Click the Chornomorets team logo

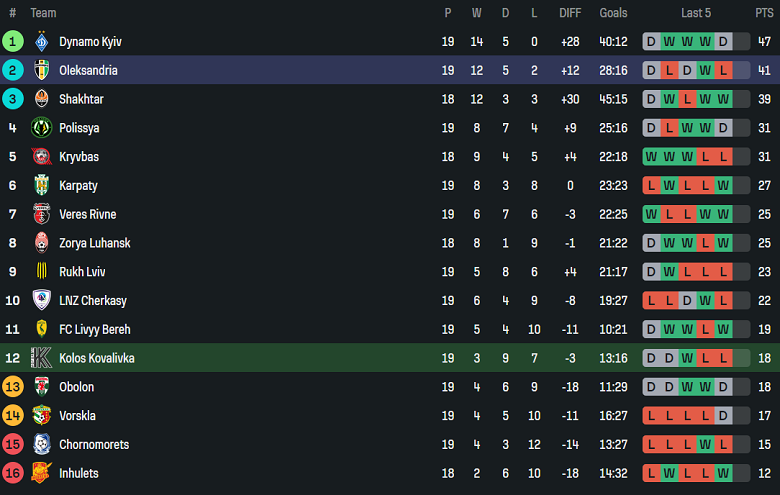[42, 444]
